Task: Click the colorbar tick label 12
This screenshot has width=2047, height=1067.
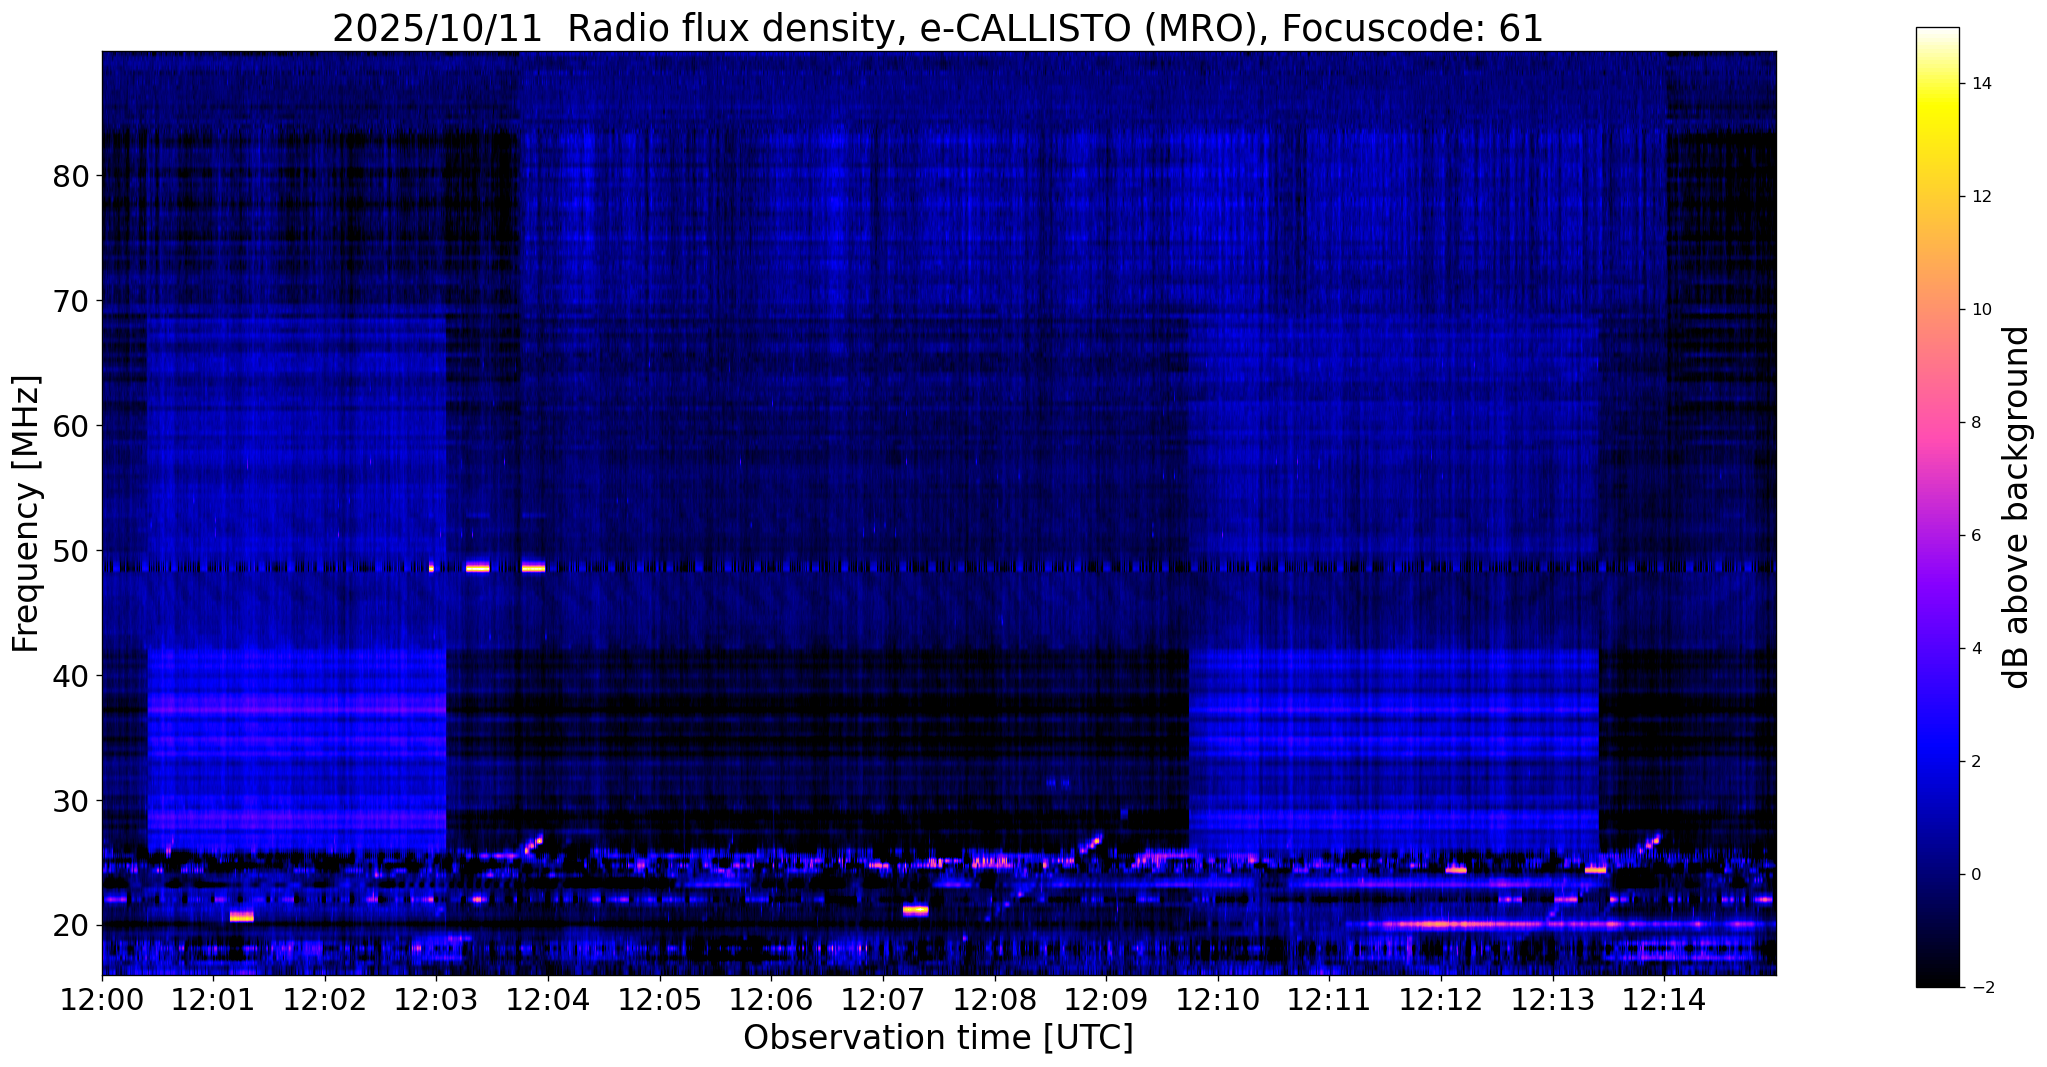Action: (x=1980, y=197)
